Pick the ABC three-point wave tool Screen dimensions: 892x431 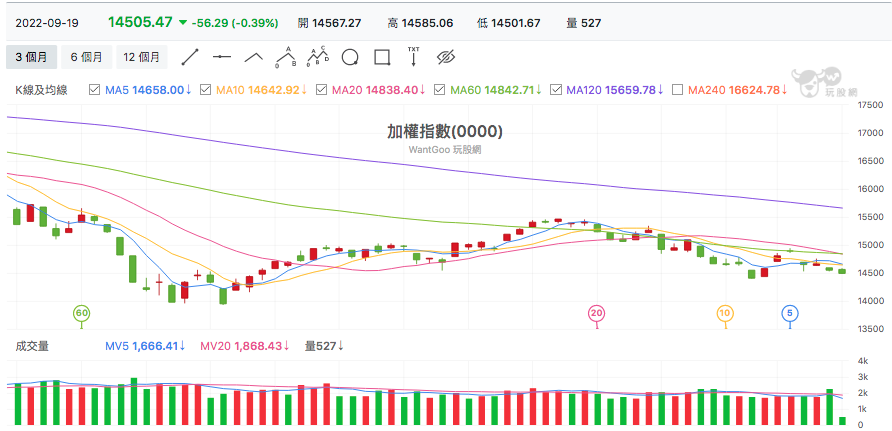click(x=286, y=57)
